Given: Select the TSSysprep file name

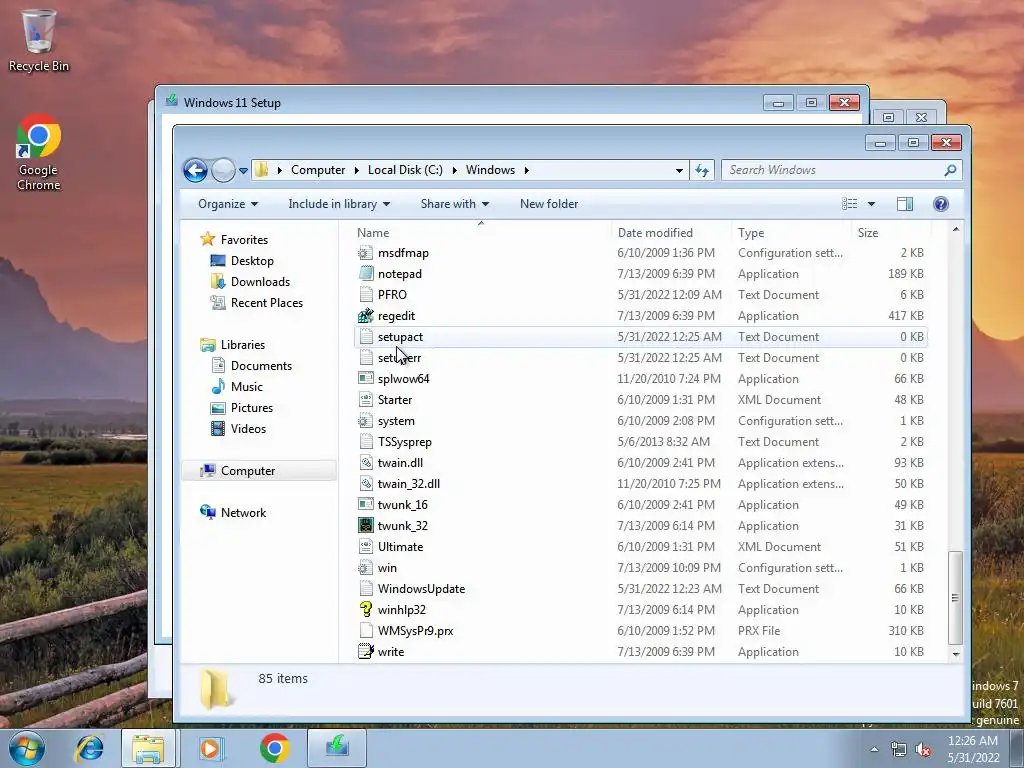Looking at the screenshot, I should [404, 442].
